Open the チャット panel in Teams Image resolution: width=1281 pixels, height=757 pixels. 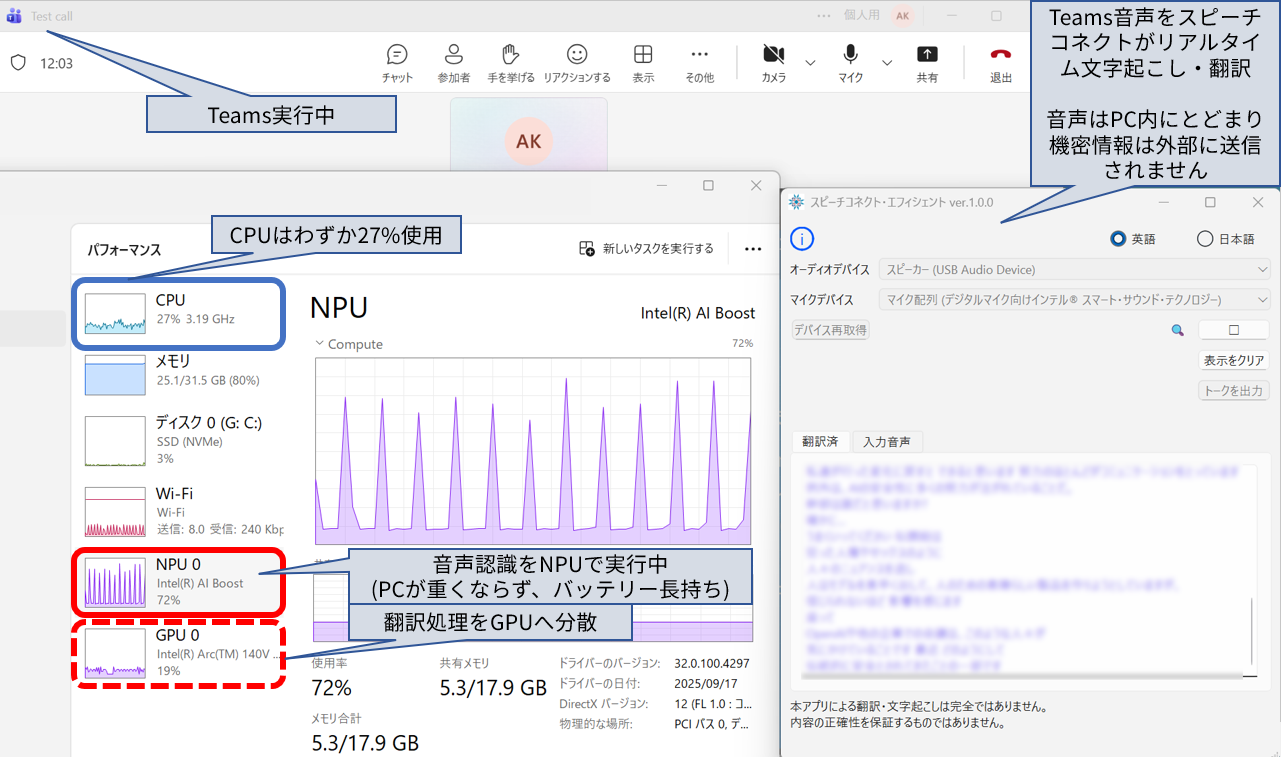pyautogui.click(x=396, y=62)
